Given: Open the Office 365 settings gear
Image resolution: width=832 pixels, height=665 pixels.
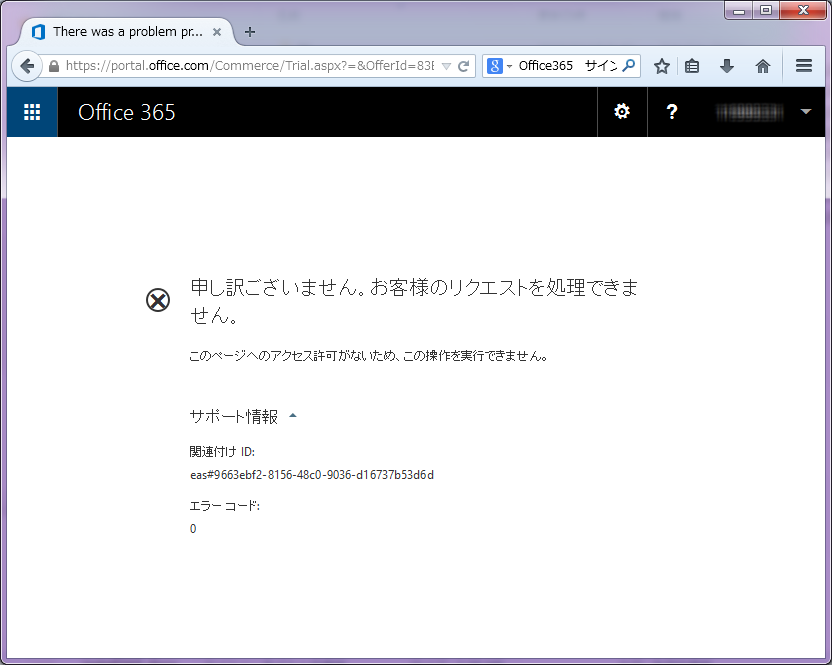Looking at the screenshot, I should coord(622,111).
